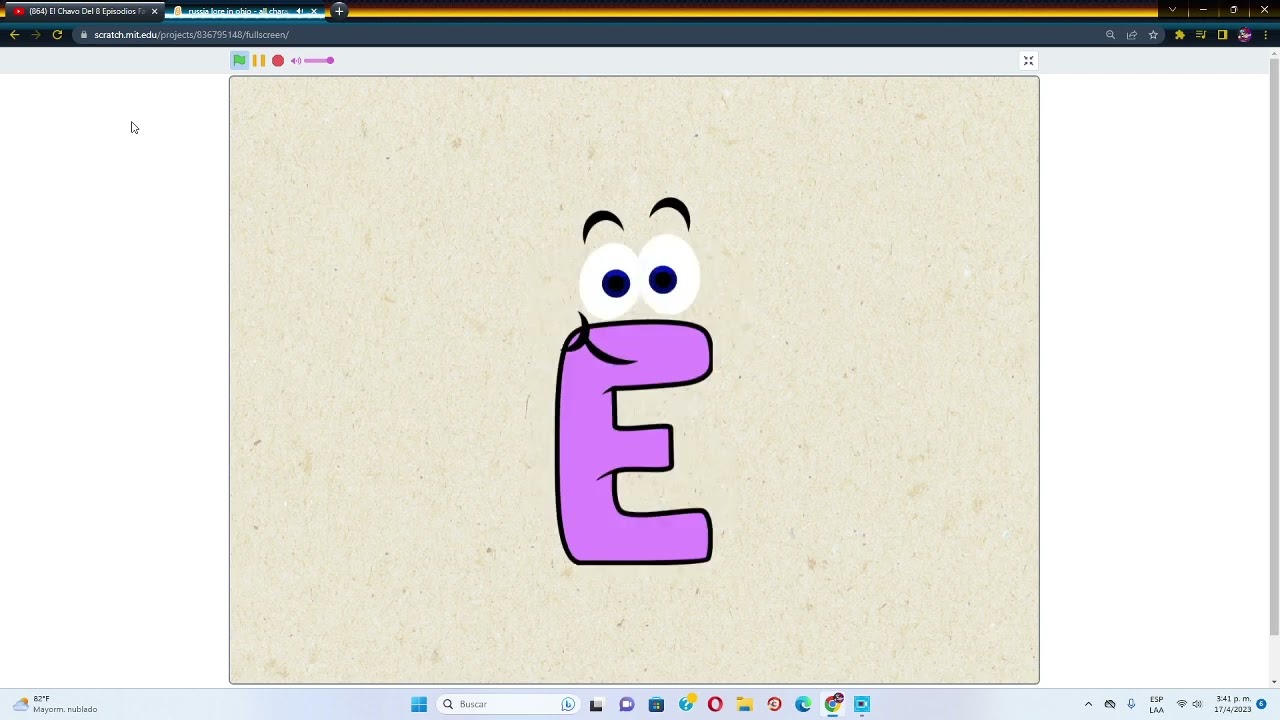Close the russia lore in ohio tab
The height and width of the screenshot is (720, 1280).
point(314,11)
